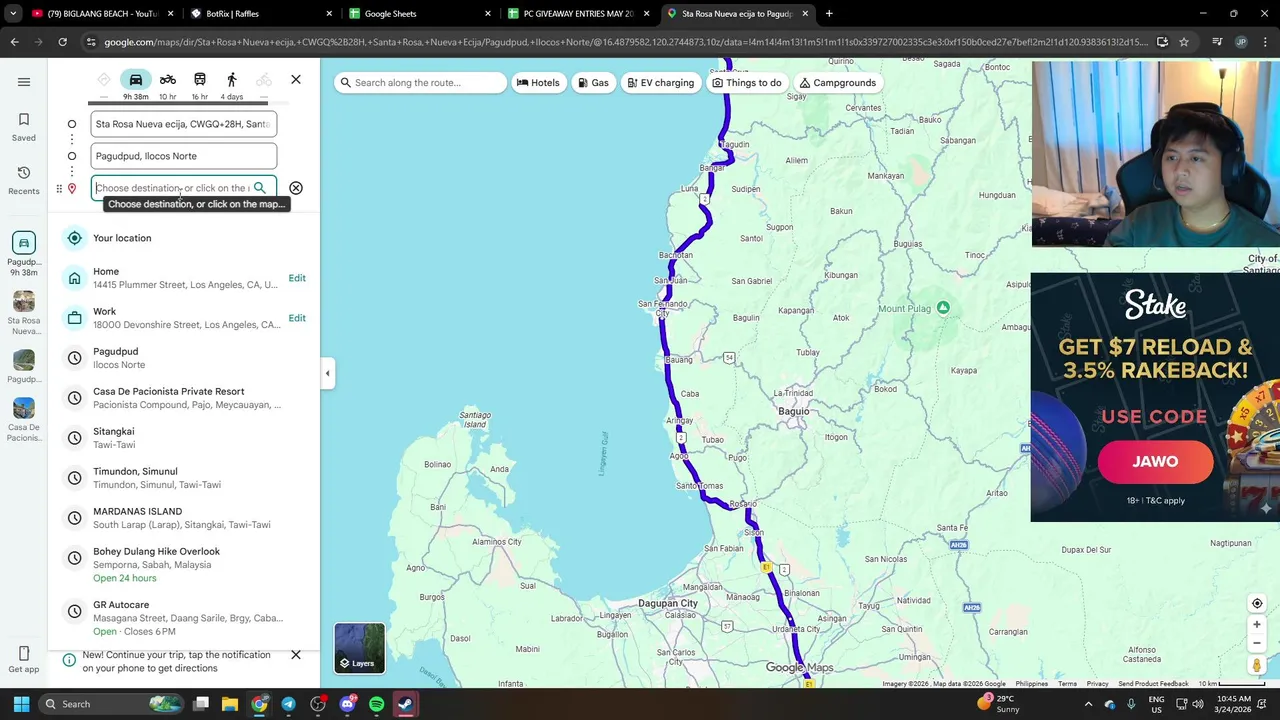Zoom in on the map
1280x720 pixels.
pos(1257,625)
